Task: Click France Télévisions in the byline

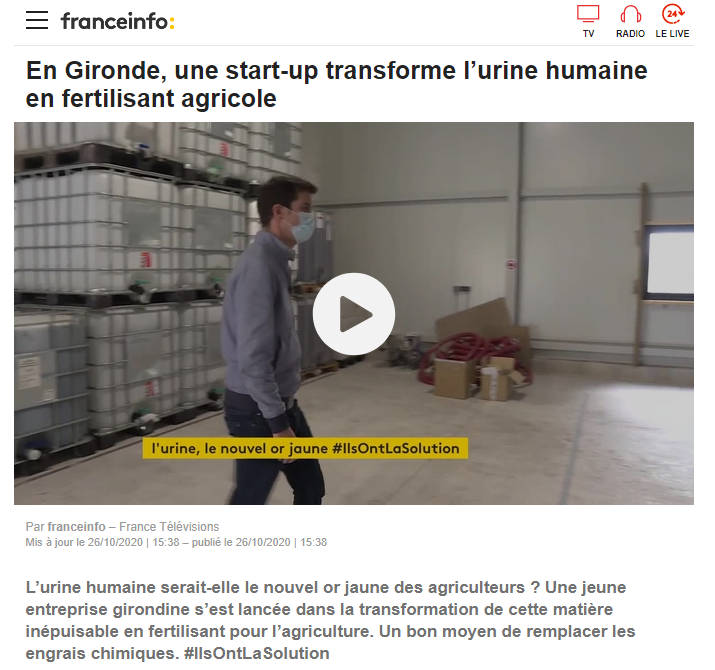Action: point(169,527)
